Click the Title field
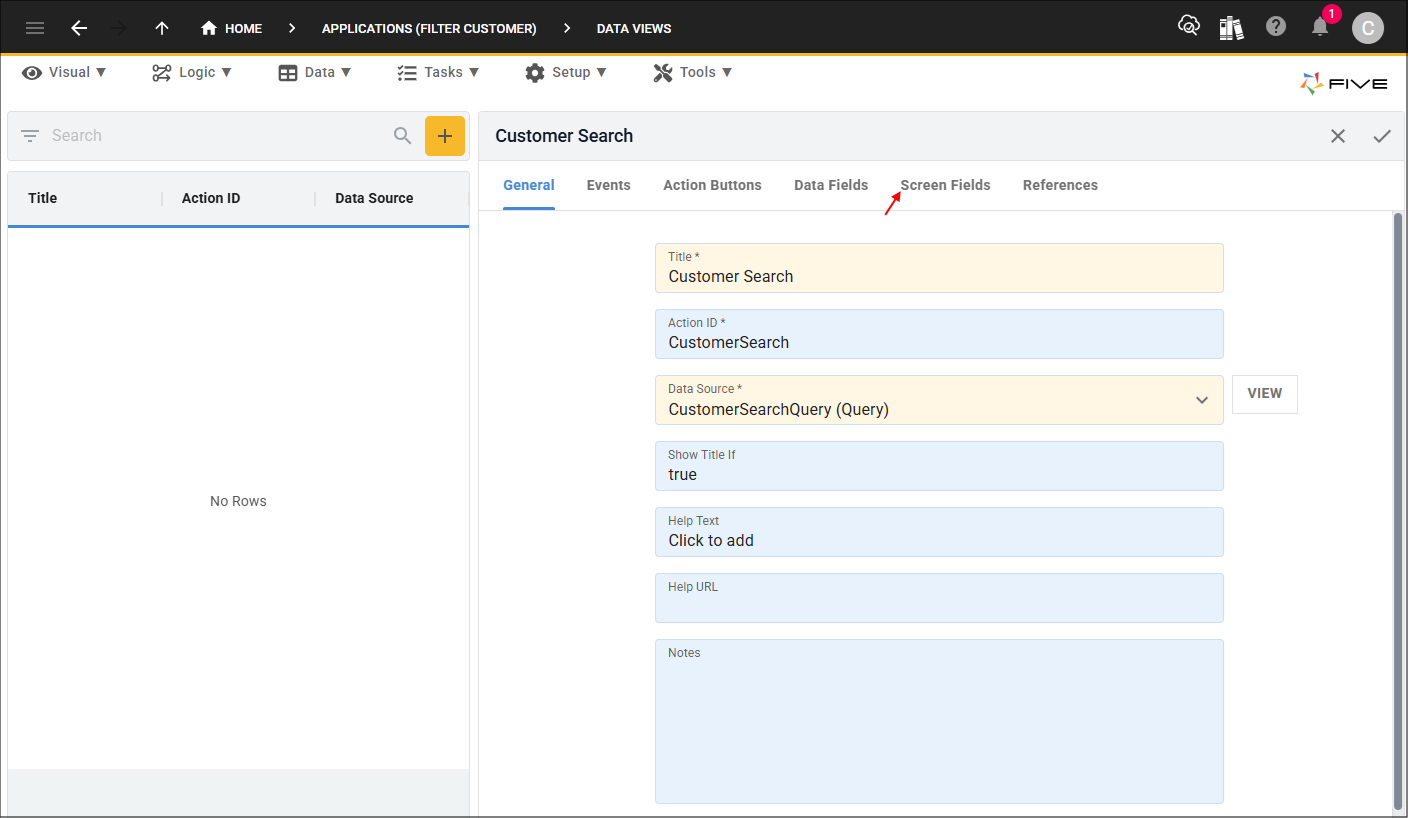This screenshot has height=818, width=1408. pyautogui.click(x=939, y=268)
